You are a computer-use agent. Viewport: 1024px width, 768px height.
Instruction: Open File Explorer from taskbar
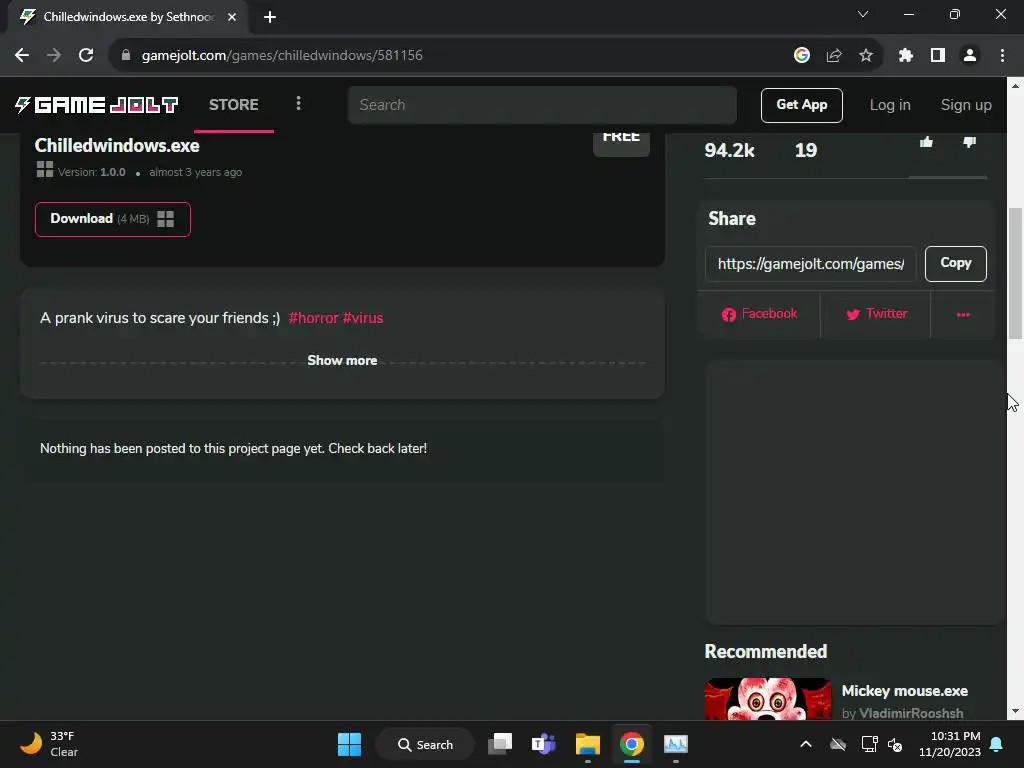[x=588, y=744]
